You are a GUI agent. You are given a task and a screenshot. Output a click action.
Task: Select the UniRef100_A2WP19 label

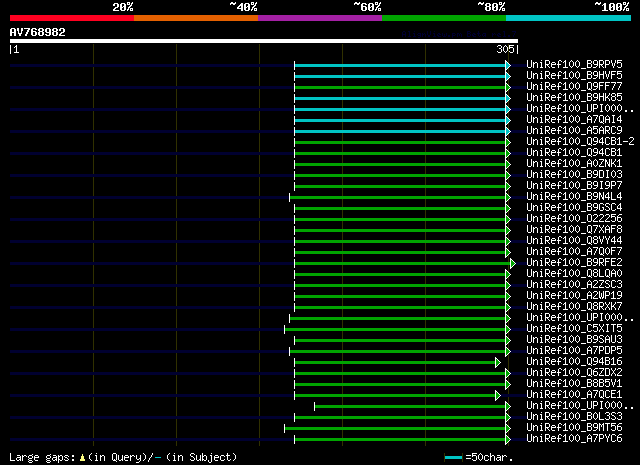pyautogui.click(x=574, y=296)
